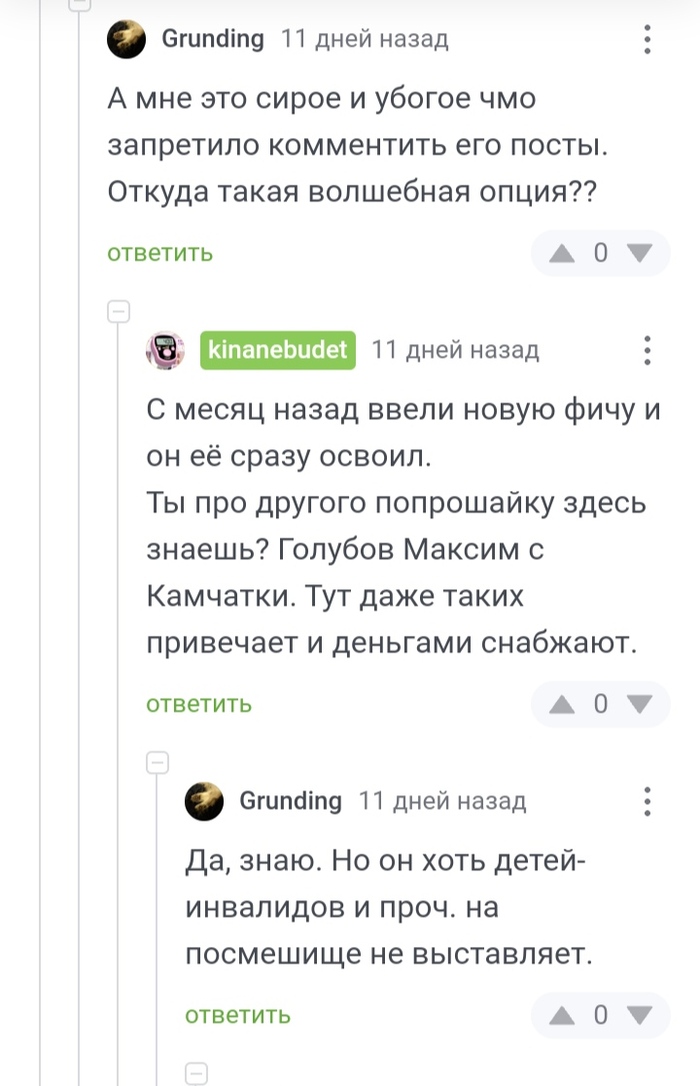
Task: Collapse the kinanebudet reply thread
Action: [x=119, y=312]
